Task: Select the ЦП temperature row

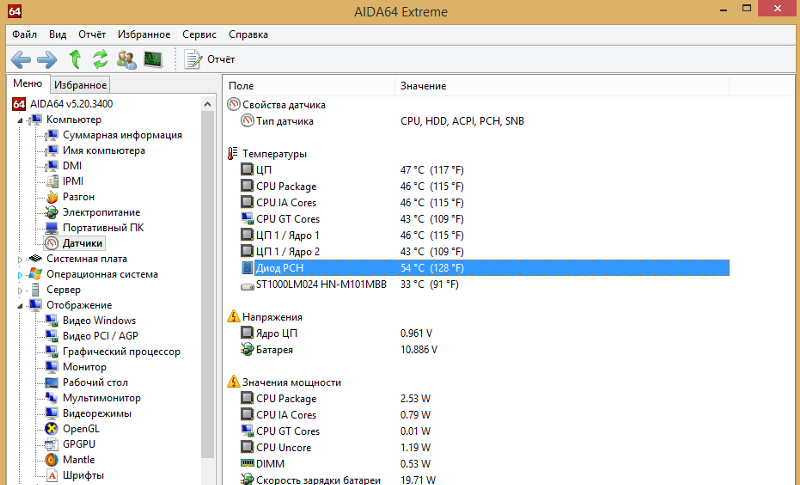Action: (x=477, y=170)
